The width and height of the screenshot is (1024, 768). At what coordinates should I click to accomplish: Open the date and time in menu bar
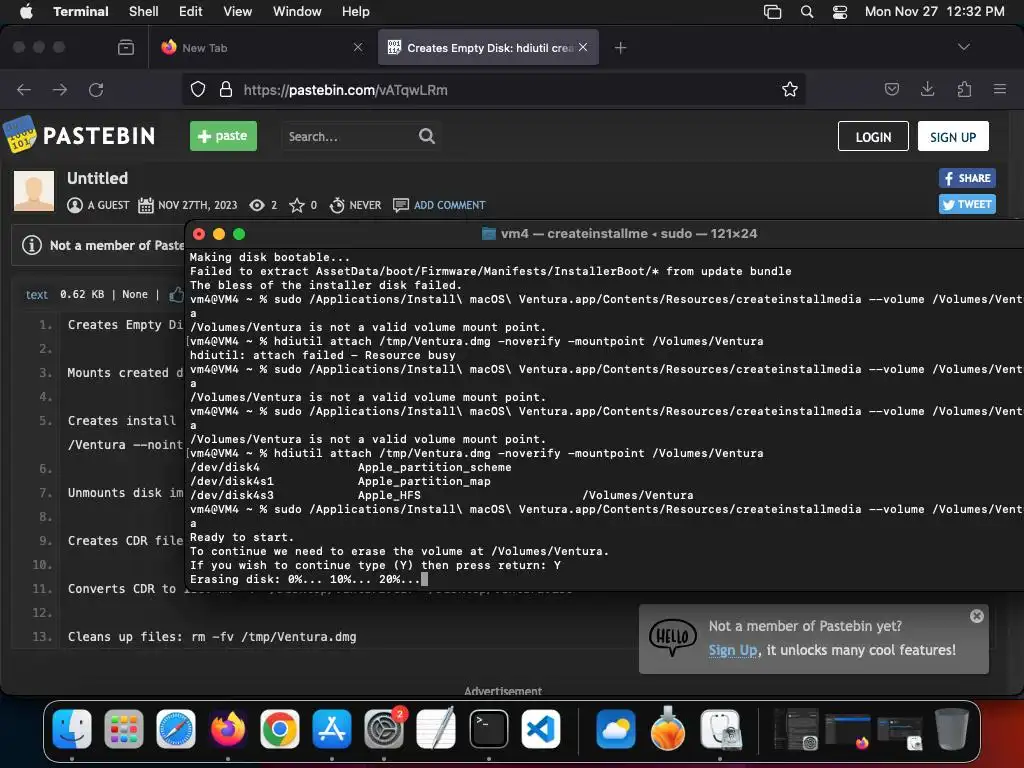point(935,12)
